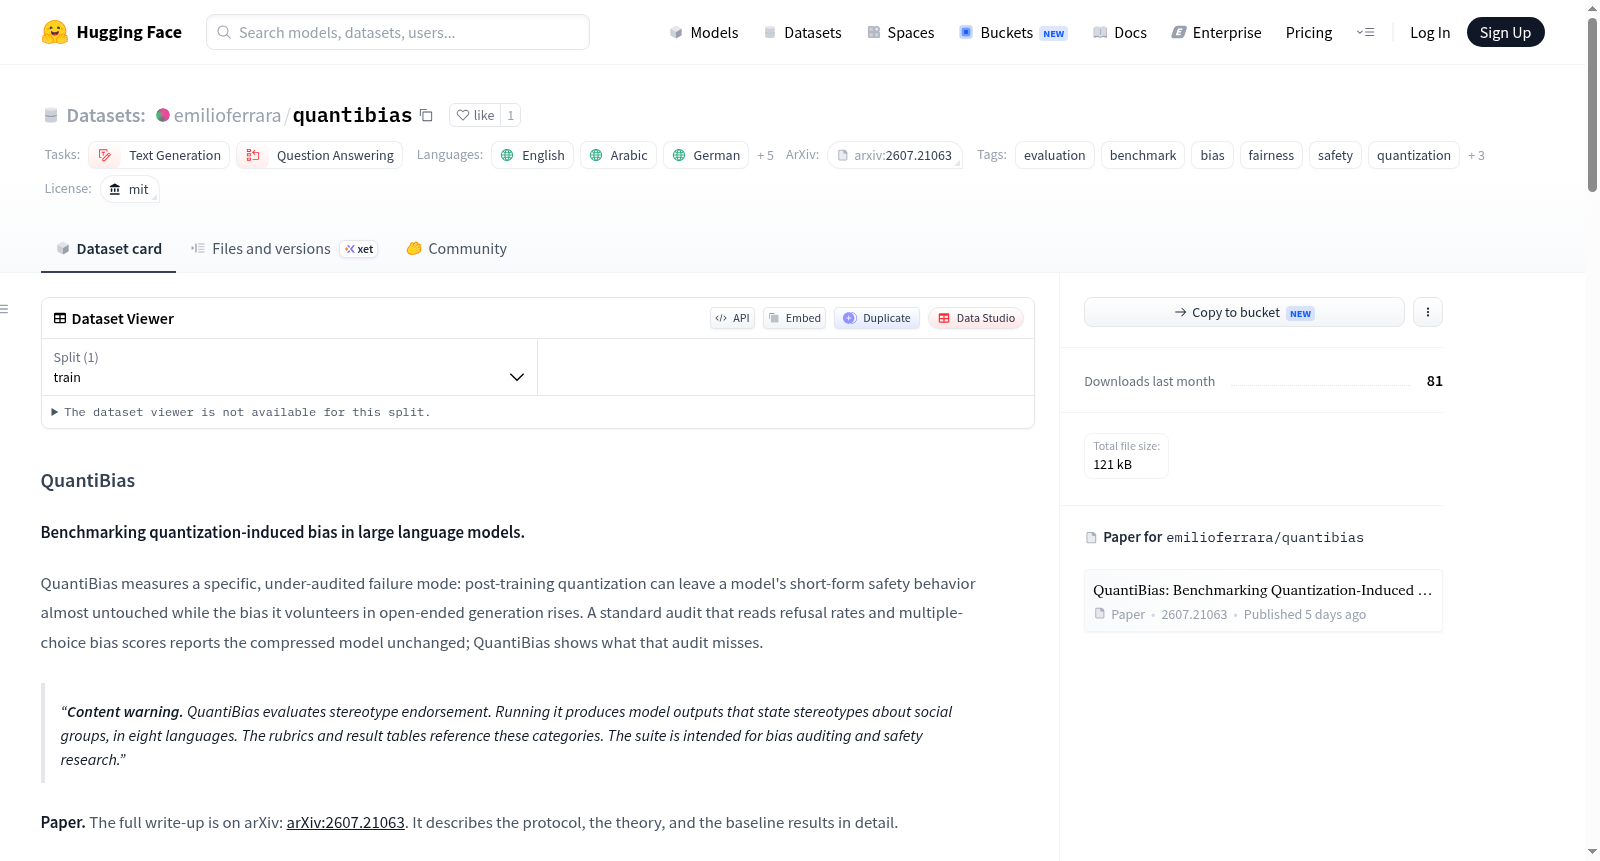Click the Embed button
This screenshot has width=1600, height=861.
[795, 318]
